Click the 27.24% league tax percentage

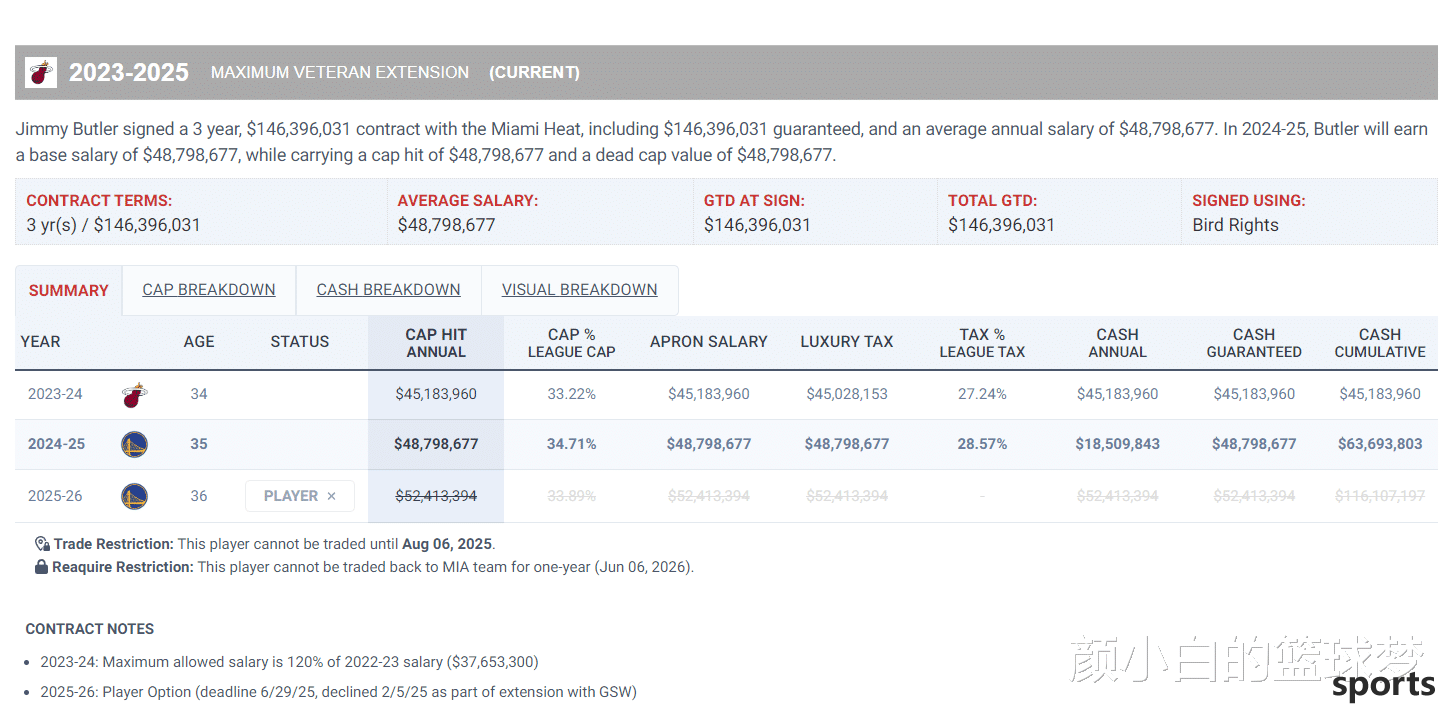click(982, 394)
